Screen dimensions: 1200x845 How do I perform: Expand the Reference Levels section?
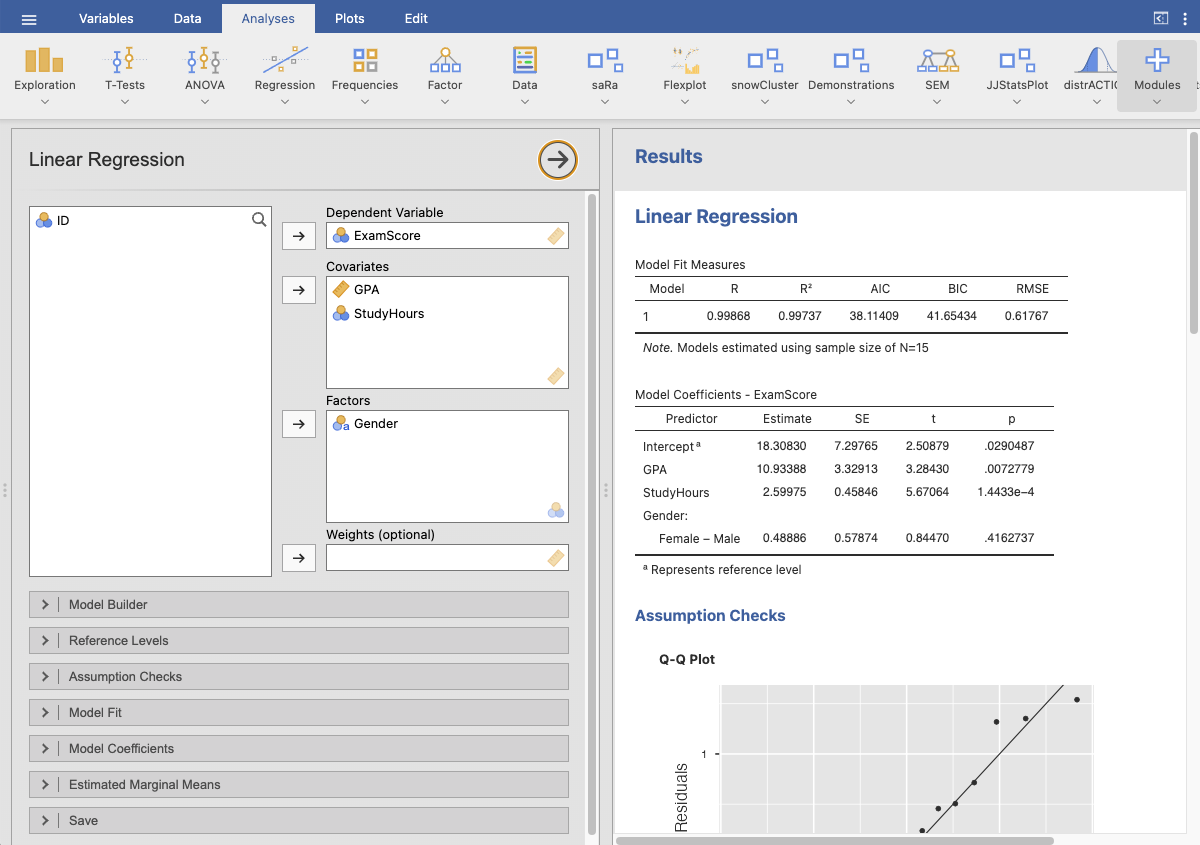point(299,641)
